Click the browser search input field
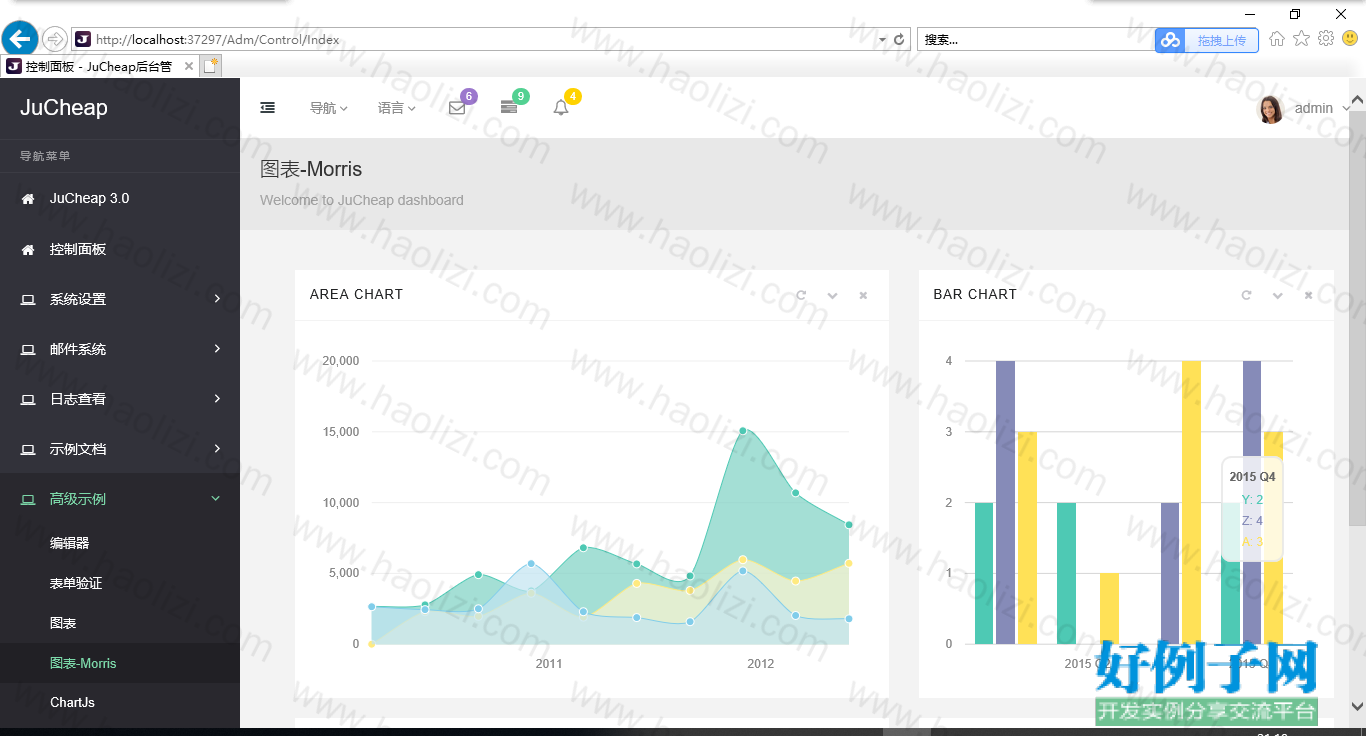This screenshot has width=1366, height=736. pos(1035,40)
